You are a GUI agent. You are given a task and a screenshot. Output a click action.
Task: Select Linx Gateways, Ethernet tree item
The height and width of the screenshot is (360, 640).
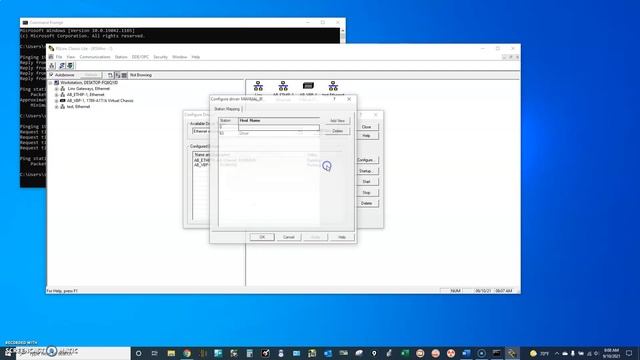(x=89, y=89)
